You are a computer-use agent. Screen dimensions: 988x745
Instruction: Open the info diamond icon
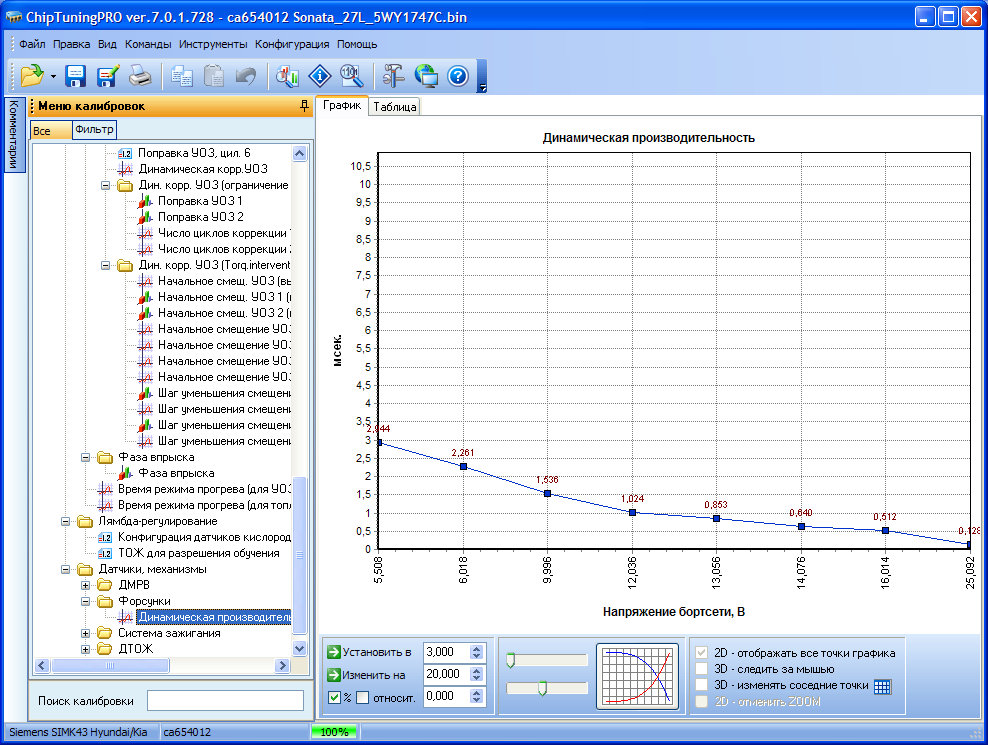(x=319, y=75)
